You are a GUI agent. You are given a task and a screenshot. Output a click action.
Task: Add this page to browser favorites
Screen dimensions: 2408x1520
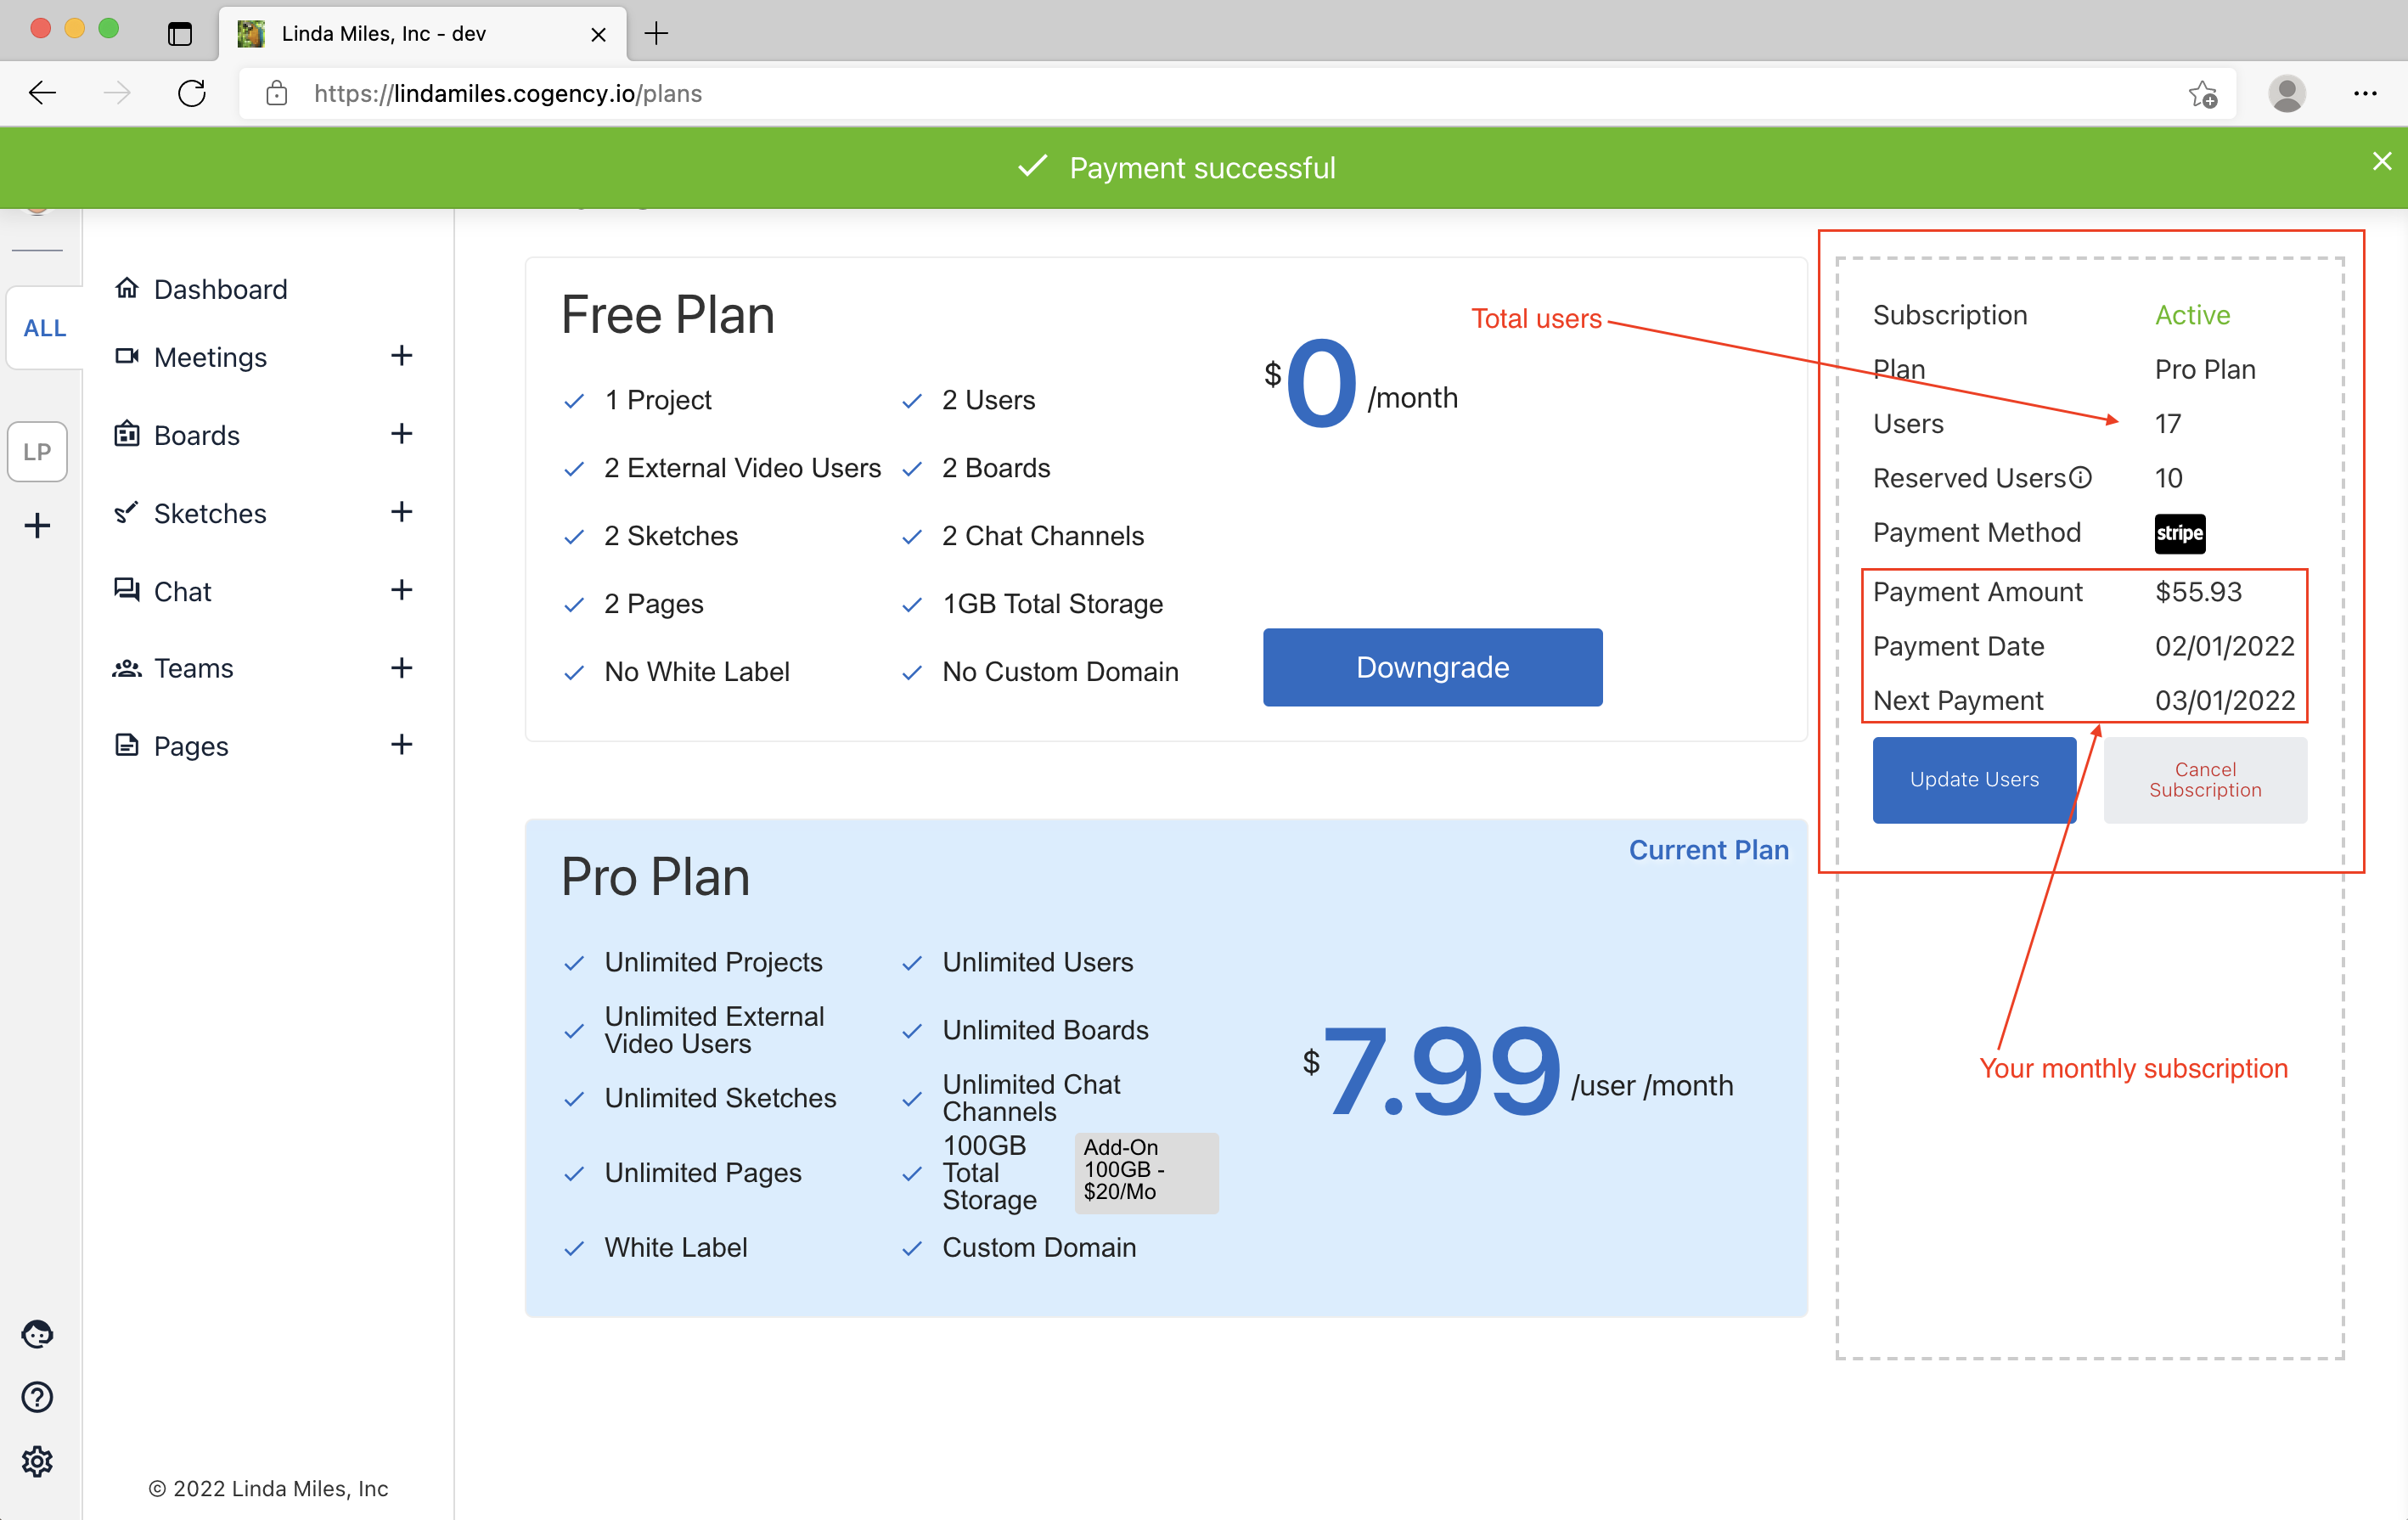2202,94
